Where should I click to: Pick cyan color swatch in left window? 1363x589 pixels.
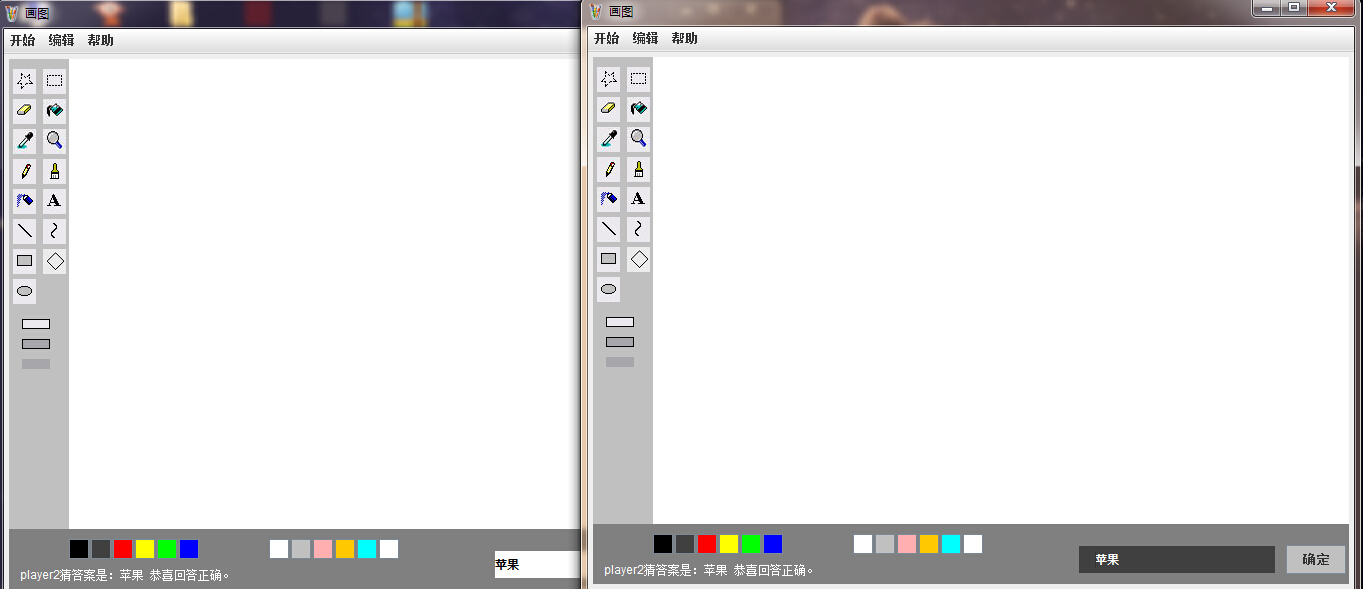coord(367,549)
